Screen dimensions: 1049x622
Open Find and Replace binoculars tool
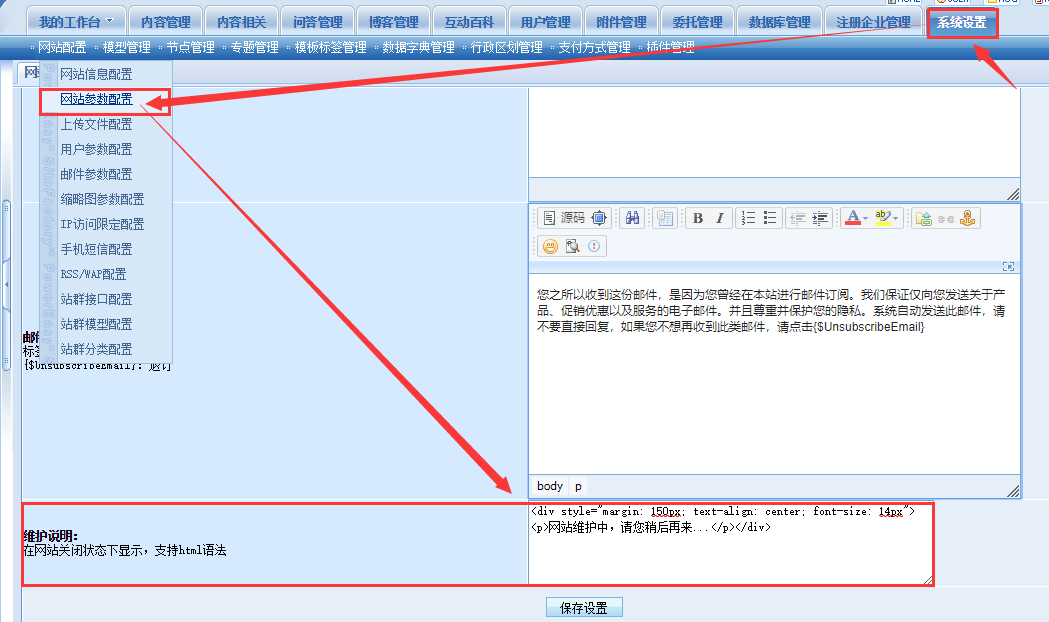pyautogui.click(x=632, y=218)
